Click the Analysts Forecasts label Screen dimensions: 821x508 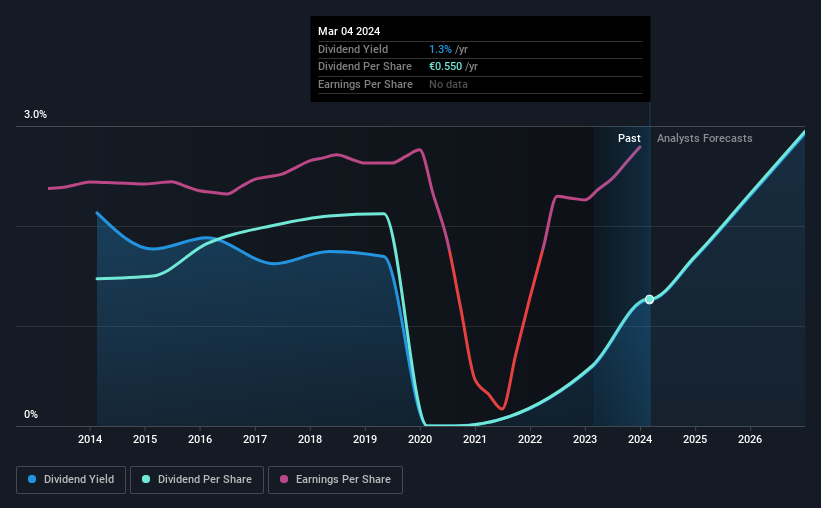(x=704, y=138)
